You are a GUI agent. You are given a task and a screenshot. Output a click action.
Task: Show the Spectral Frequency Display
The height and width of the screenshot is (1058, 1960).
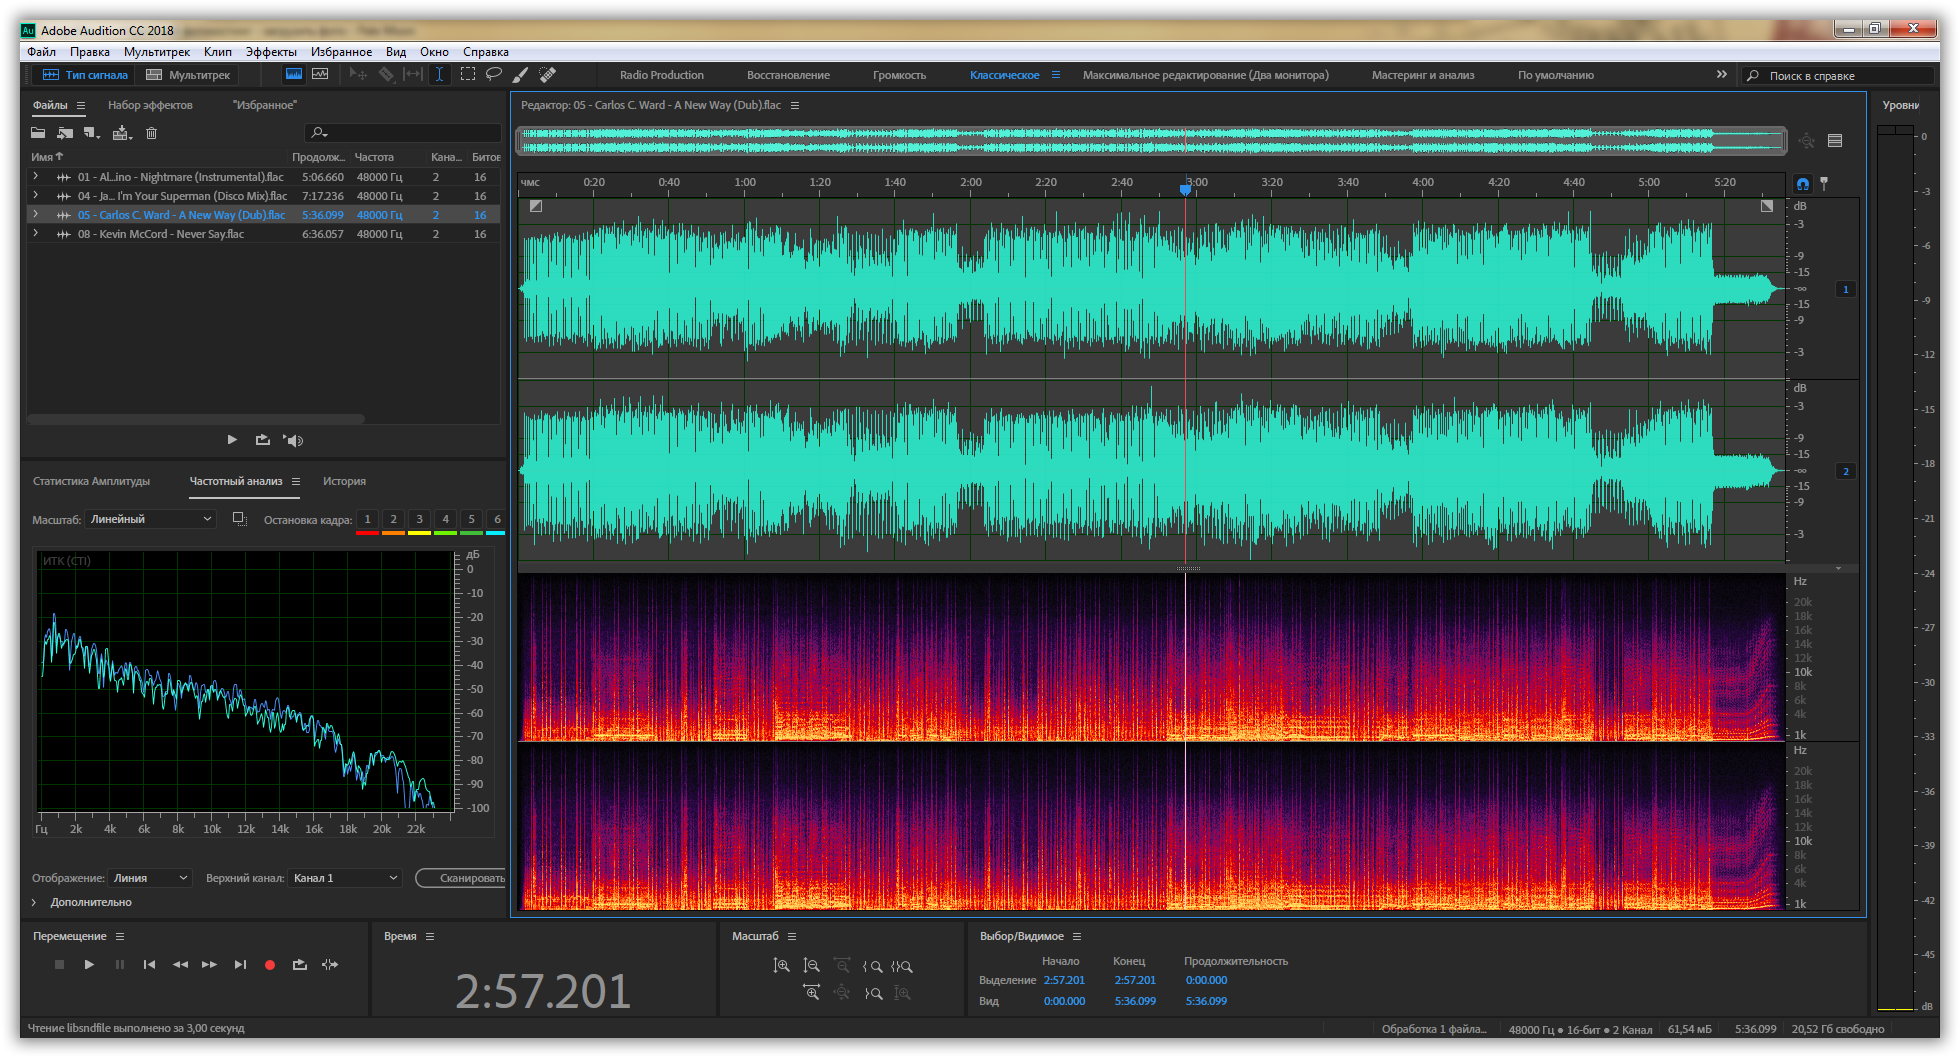tap(294, 75)
